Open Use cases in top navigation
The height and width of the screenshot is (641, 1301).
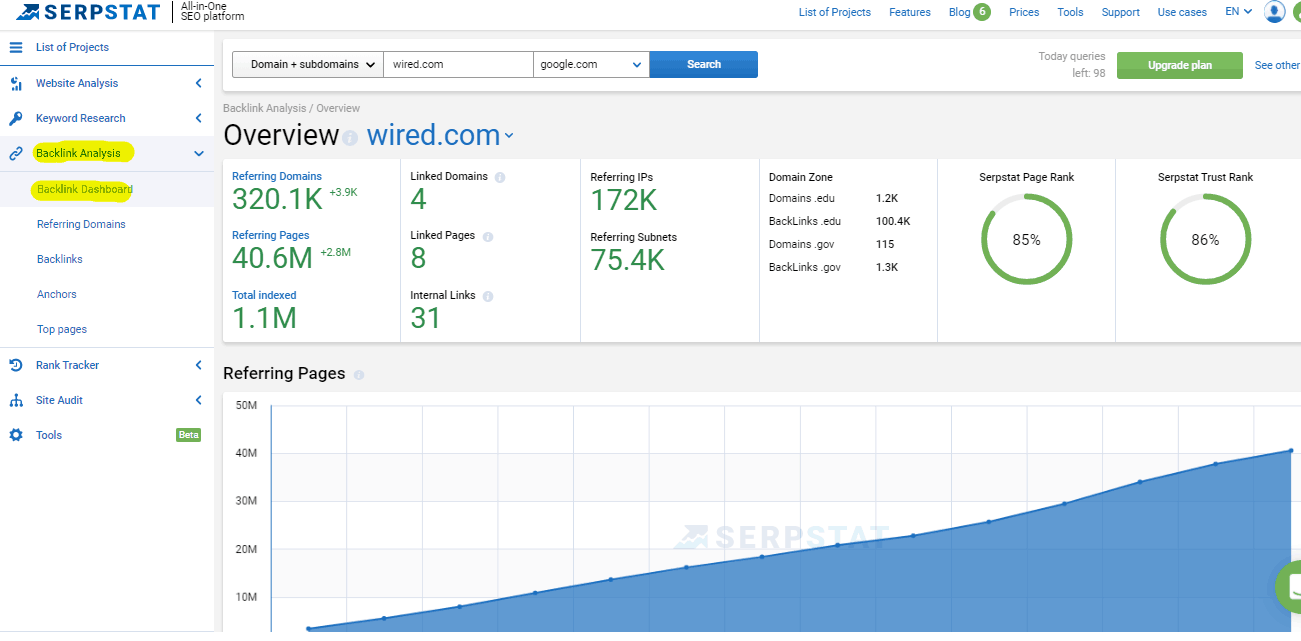[1182, 12]
